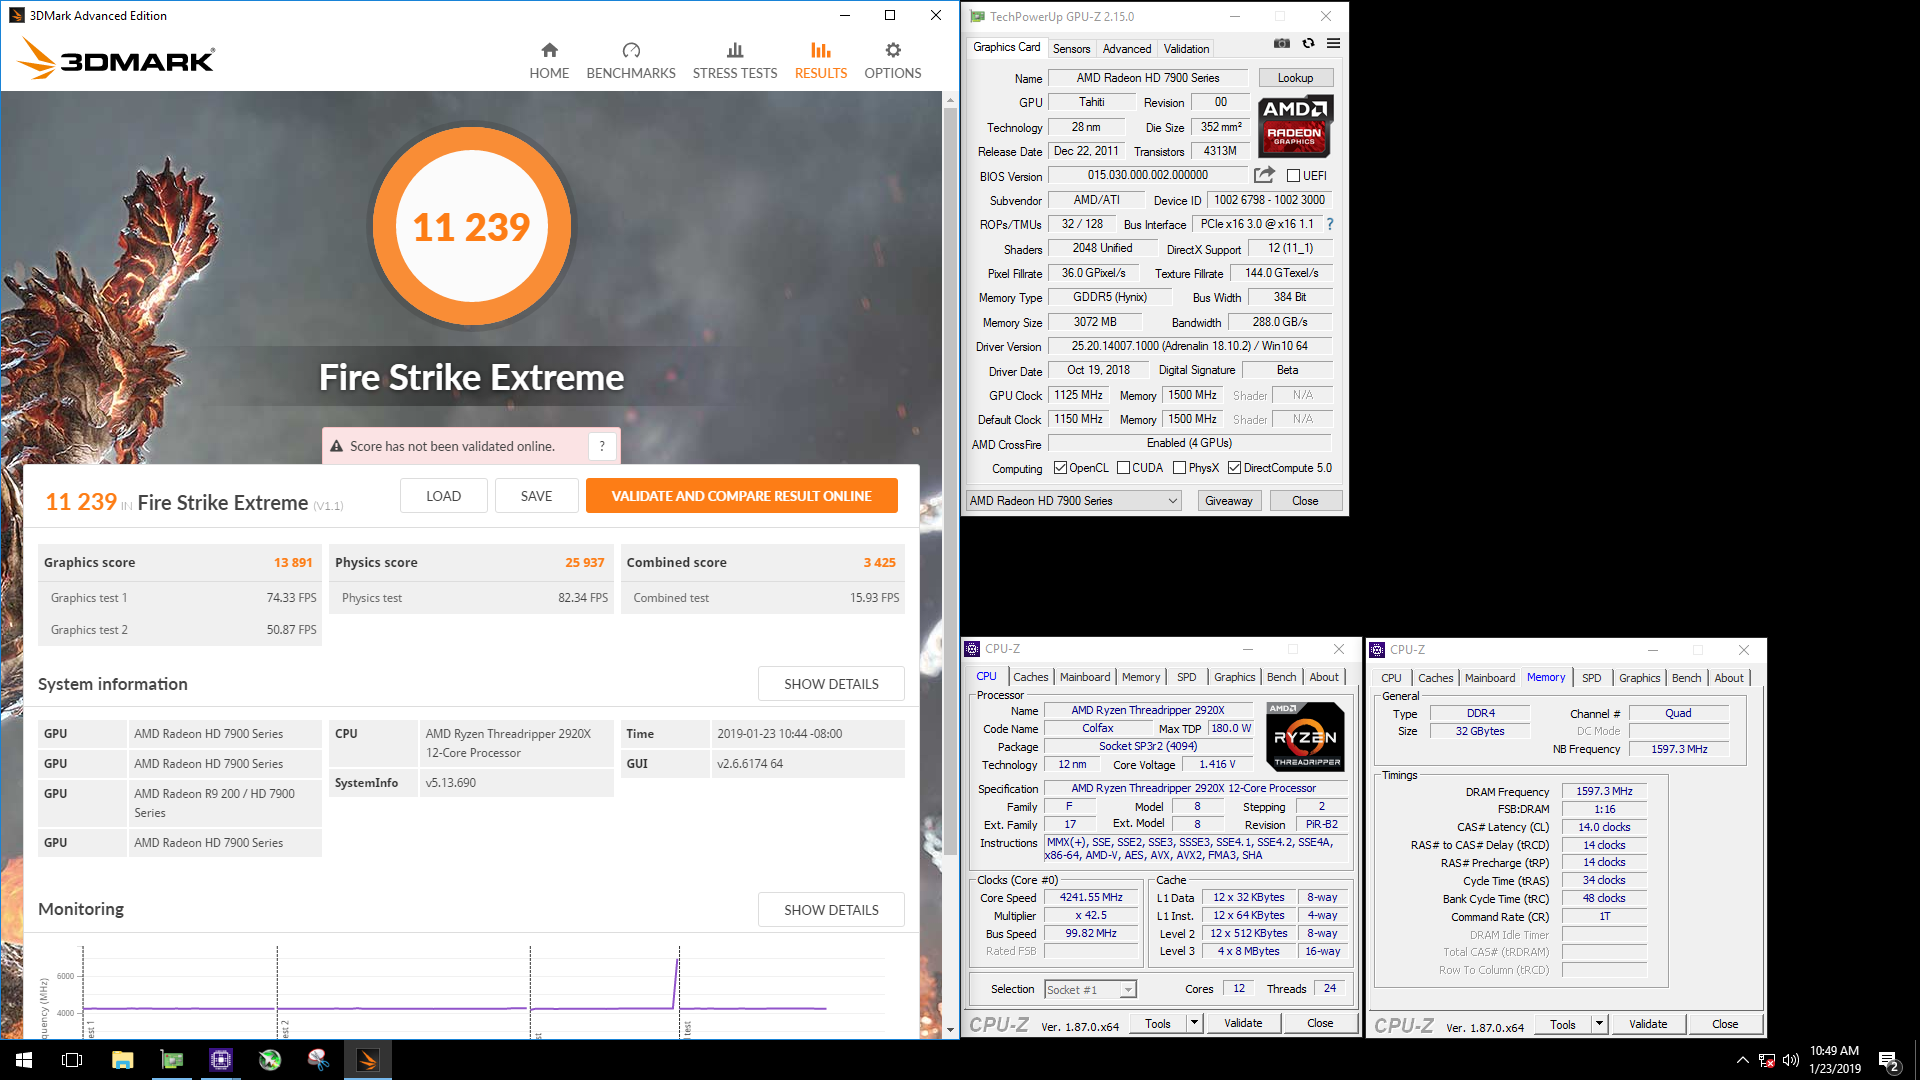
Task: Click the SAVE button in 3DMark
Action: pyautogui.click(x=536, y=496)
